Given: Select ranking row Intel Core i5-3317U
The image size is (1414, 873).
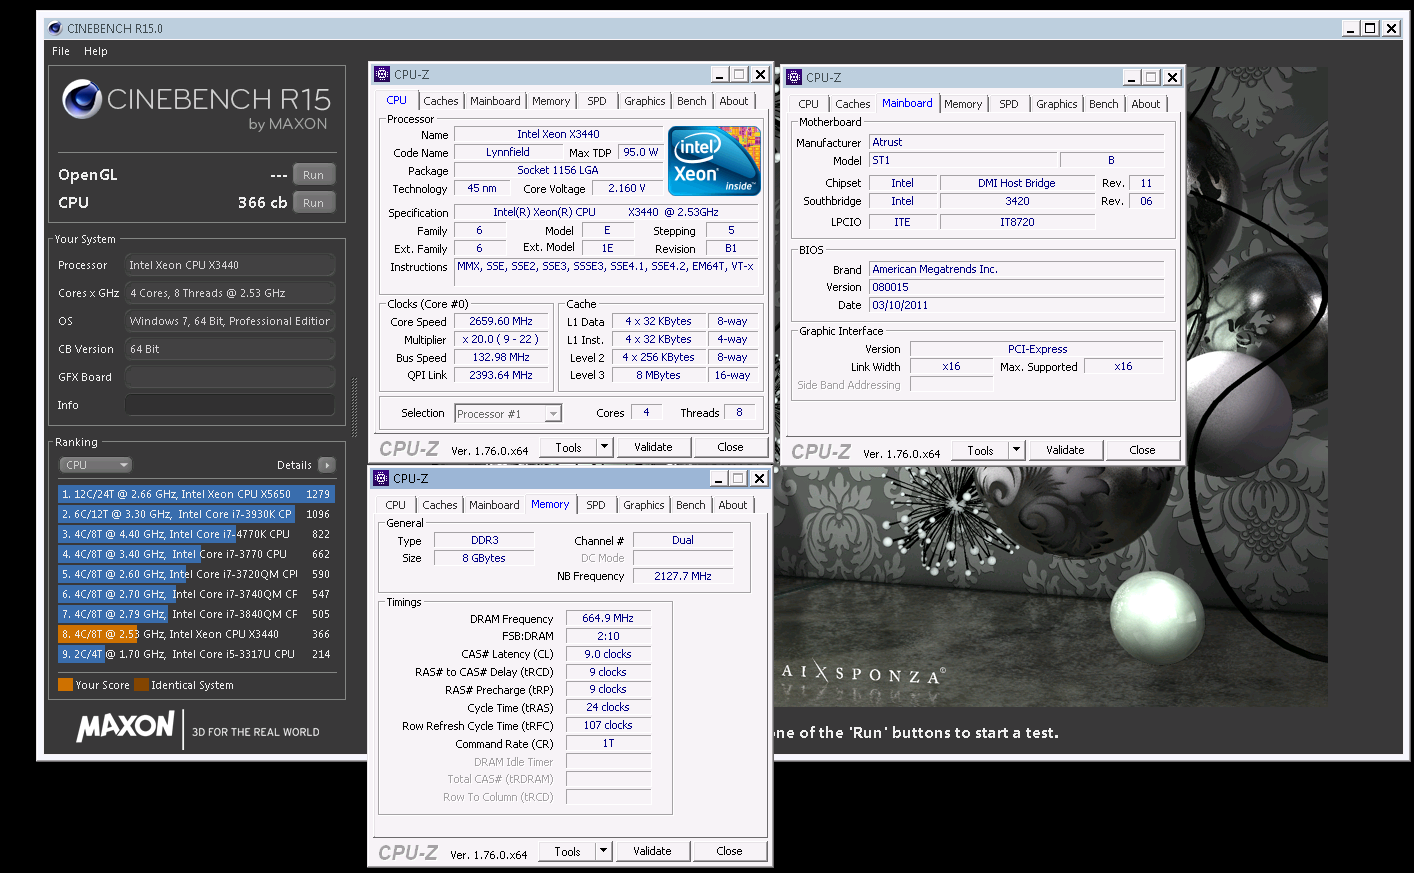Looking at the screenshot, I should pyautogui.click(x=196, y=654).
